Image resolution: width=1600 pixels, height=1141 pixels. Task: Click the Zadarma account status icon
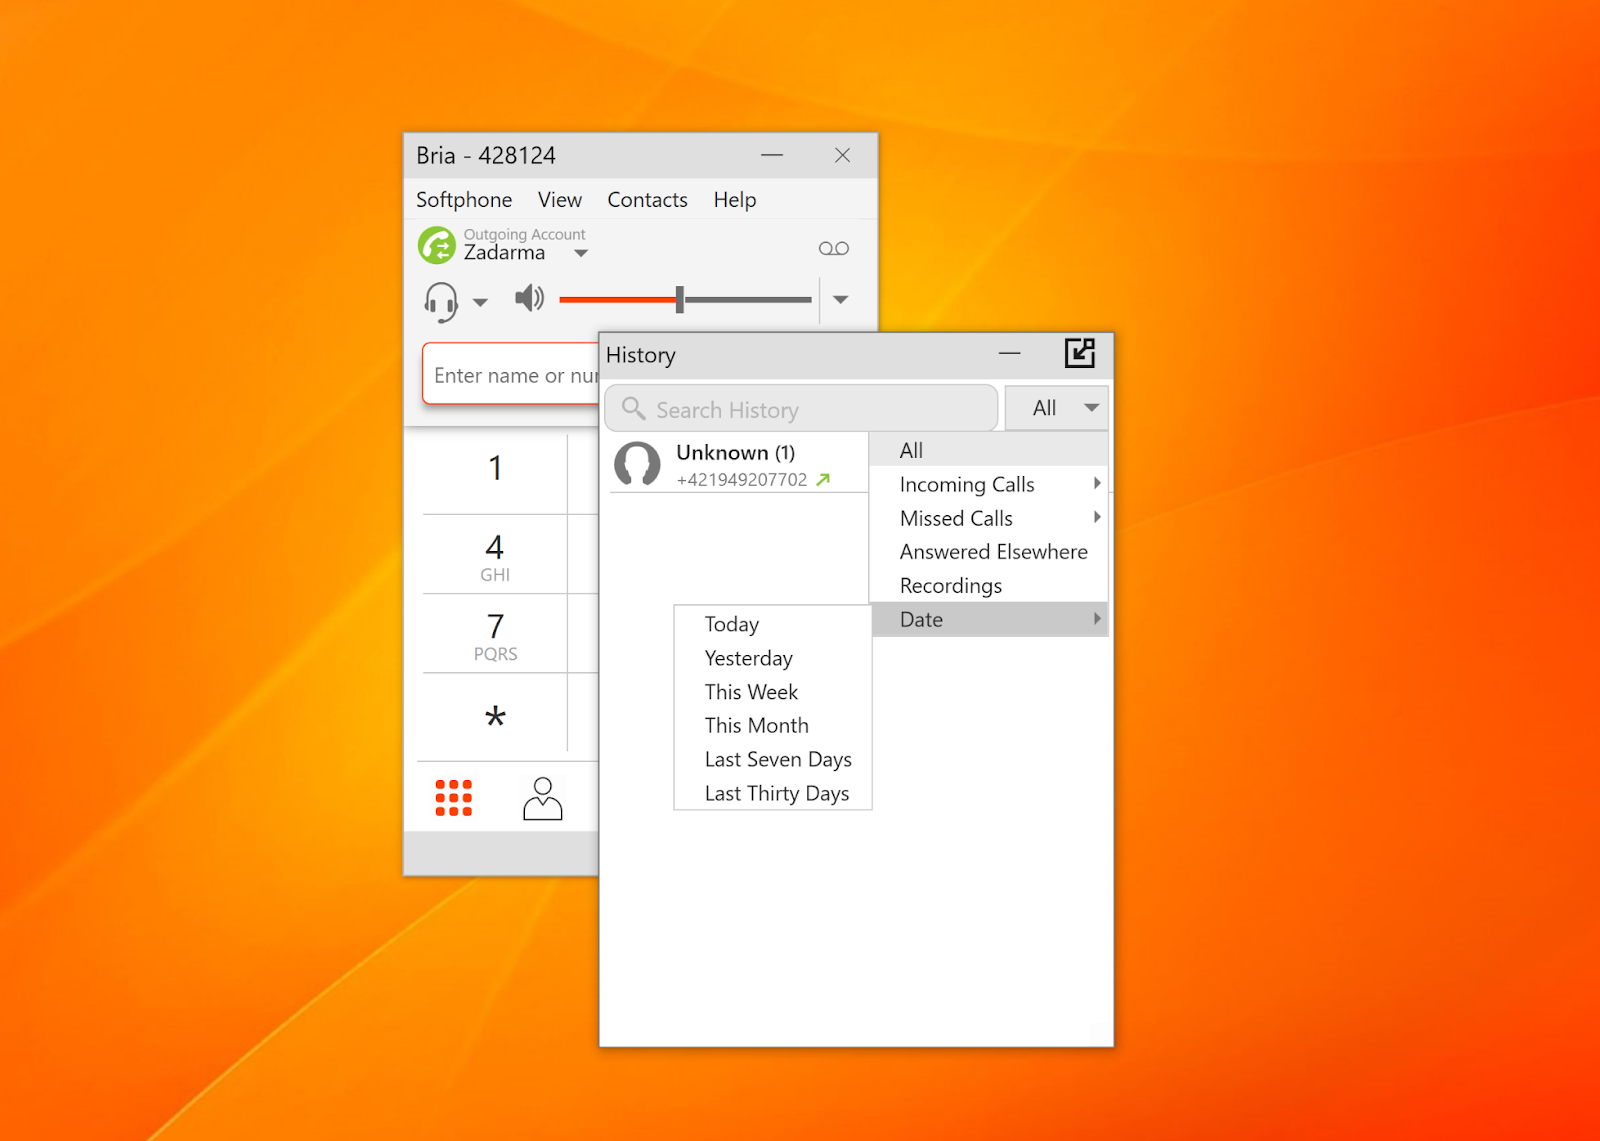[x=437, y=245]
